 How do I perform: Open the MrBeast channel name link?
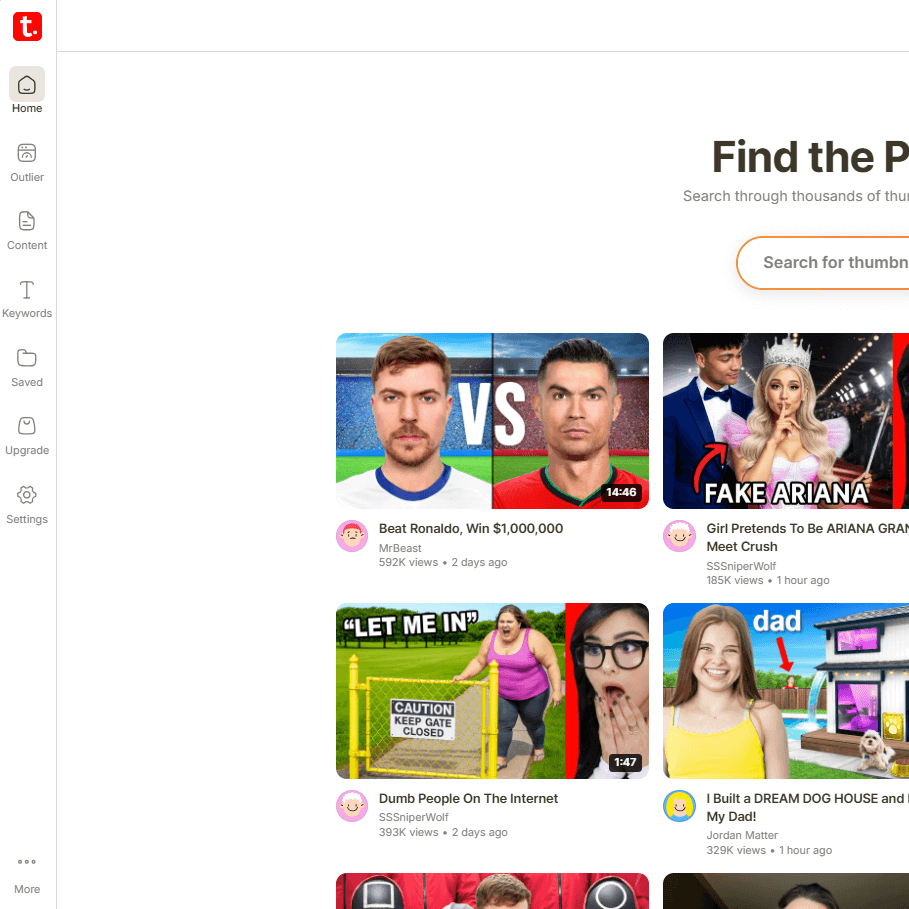tap(400, 548)
